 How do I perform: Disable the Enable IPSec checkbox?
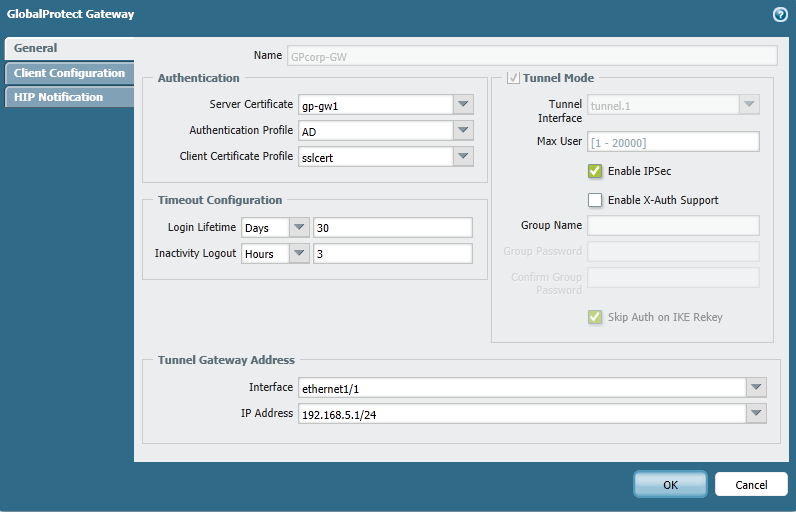(595, 171)
